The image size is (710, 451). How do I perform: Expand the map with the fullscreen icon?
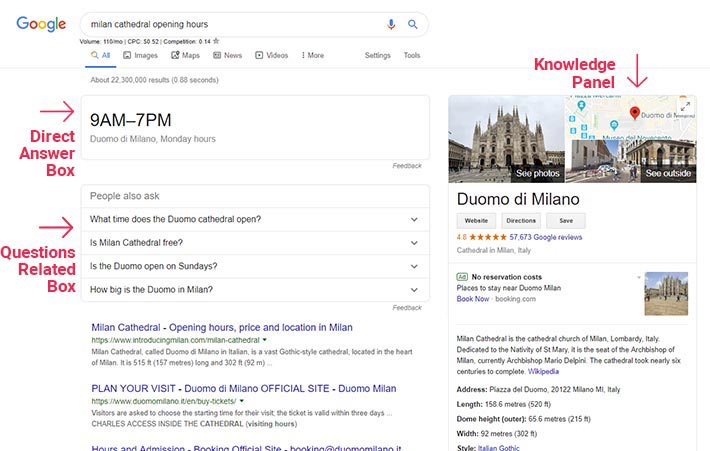click(x=686, y=106)
